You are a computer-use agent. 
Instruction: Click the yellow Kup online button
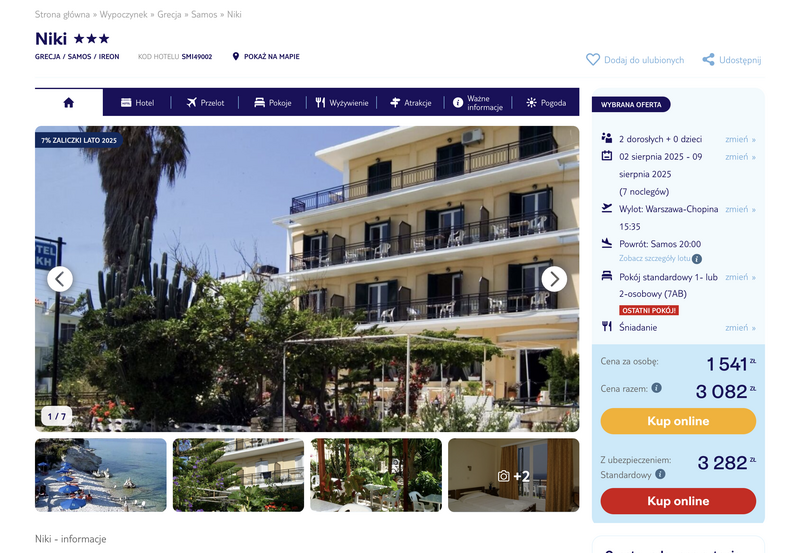678,421
